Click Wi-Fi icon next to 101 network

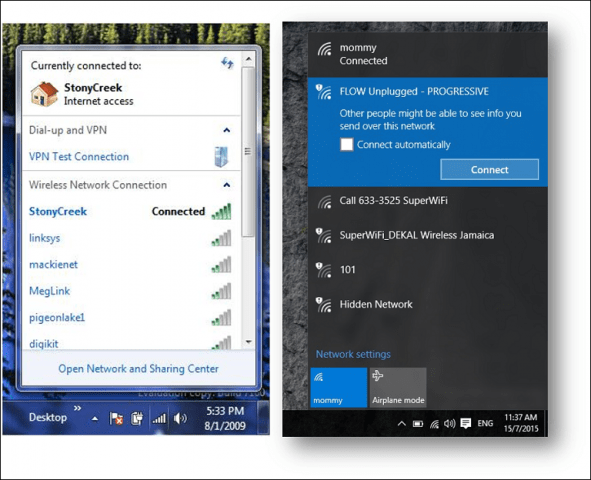pyautogui.click(x=324, y=271)
